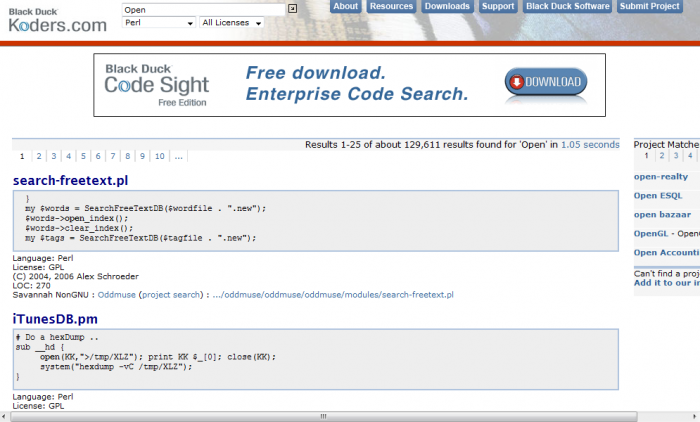Click the 'project search' link
The height and width of the screenshot is (422, 700).
[171, 295]
